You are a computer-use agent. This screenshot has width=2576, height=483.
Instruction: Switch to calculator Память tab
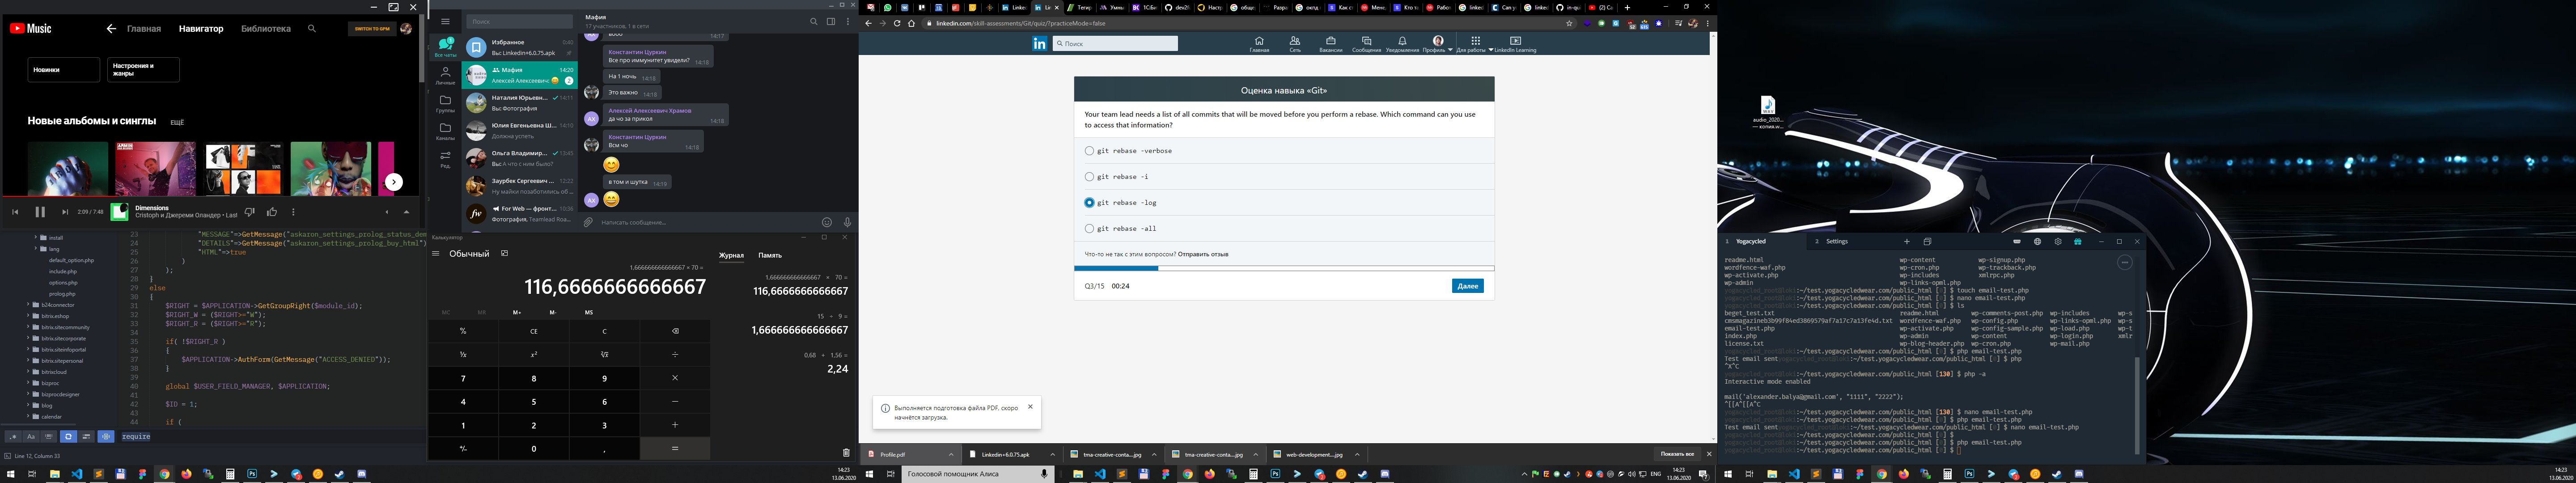coord(770,255)
